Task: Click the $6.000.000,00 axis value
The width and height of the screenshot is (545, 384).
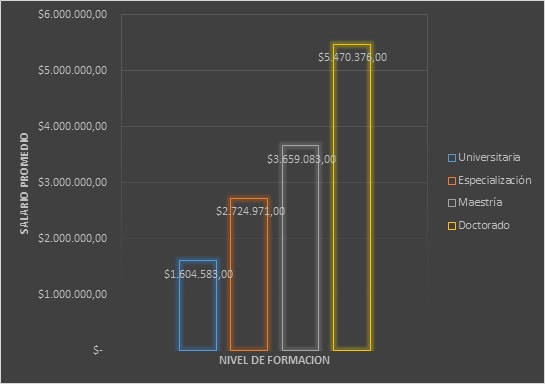Action: [72, 15]
